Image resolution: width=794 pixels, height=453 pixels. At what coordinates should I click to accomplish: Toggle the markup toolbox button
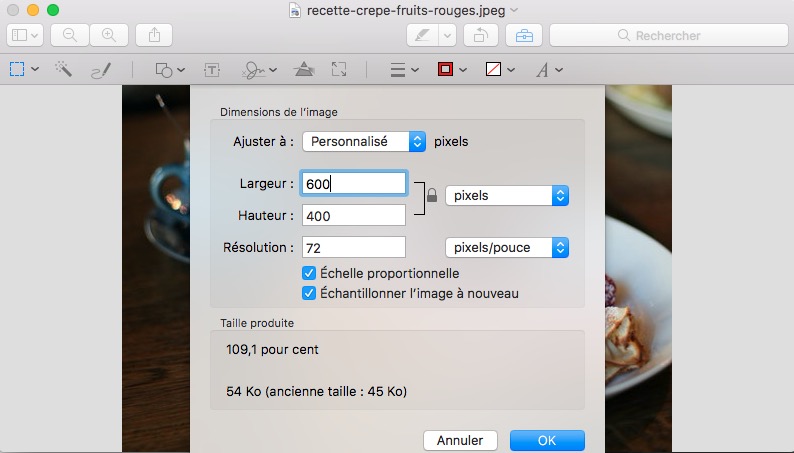click(x=521, y=35)
